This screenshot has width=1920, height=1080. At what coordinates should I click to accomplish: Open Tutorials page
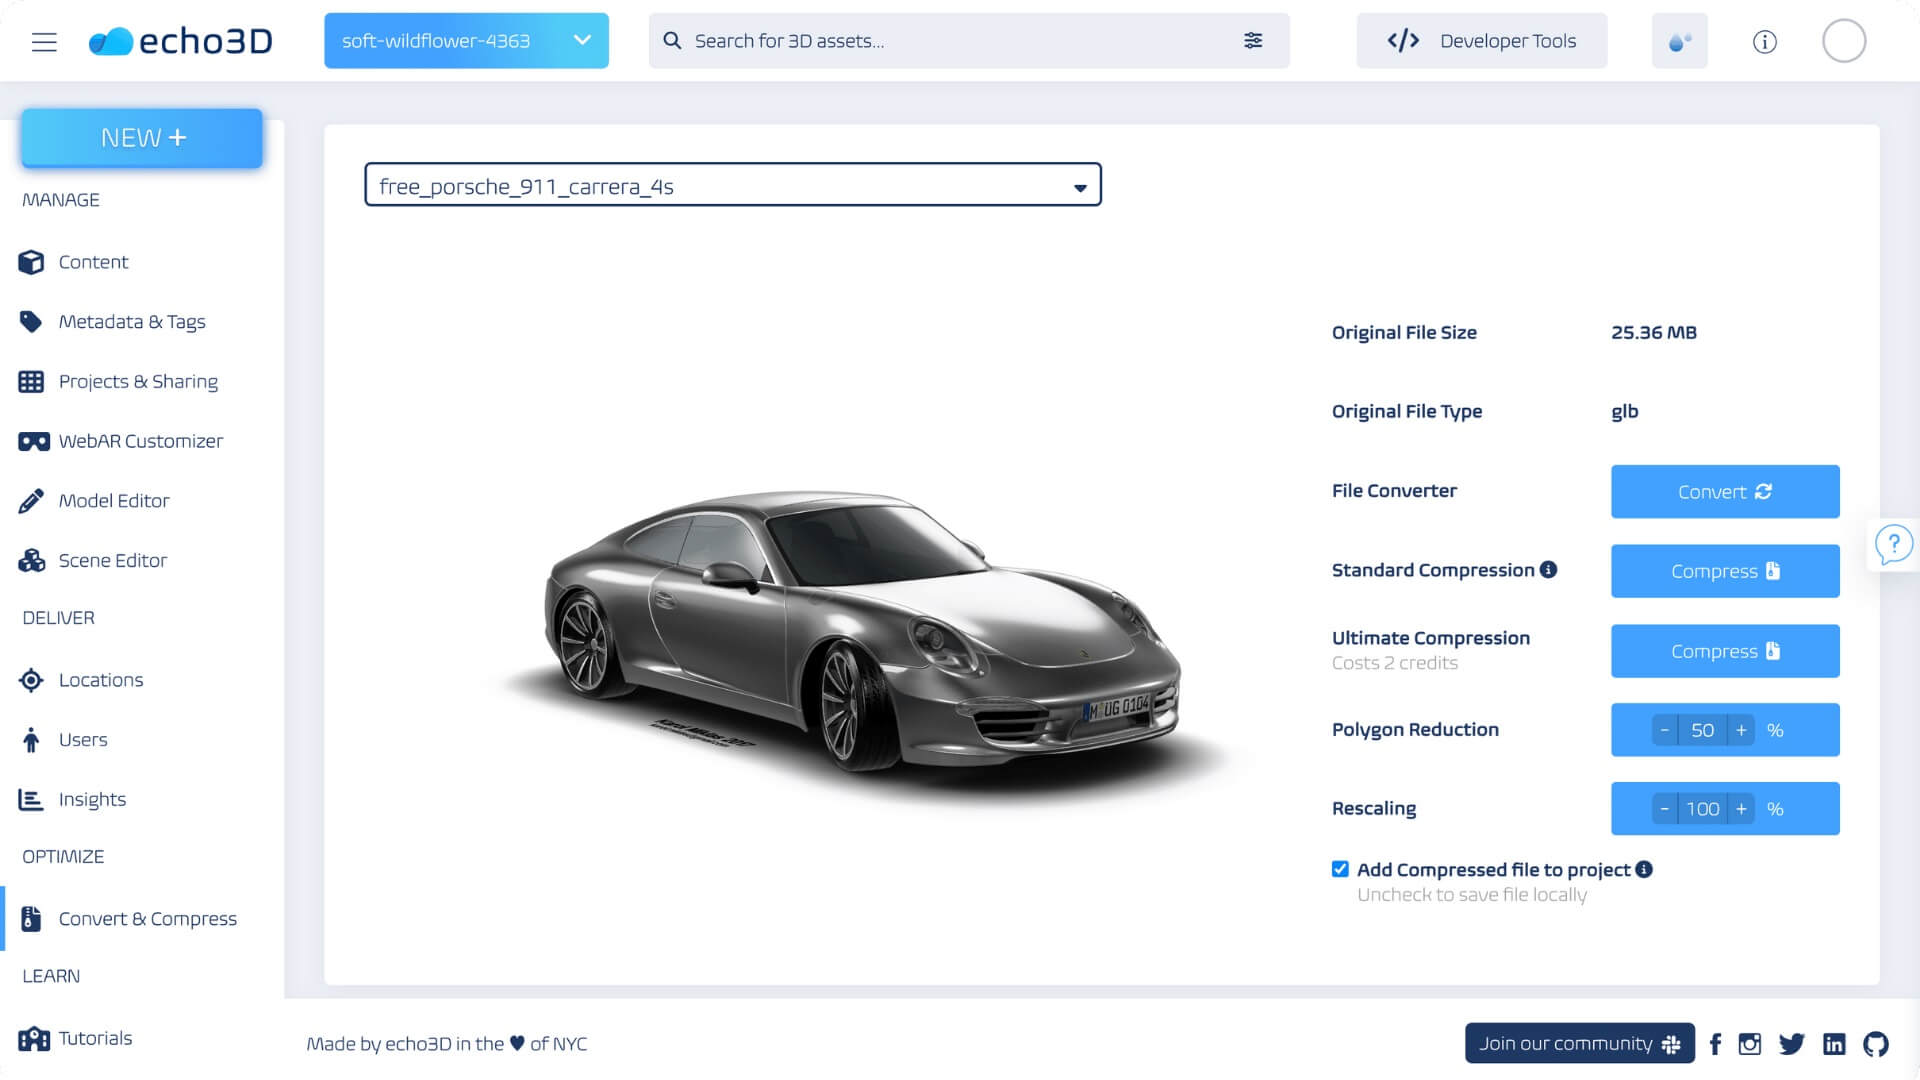pos(95,1038)
